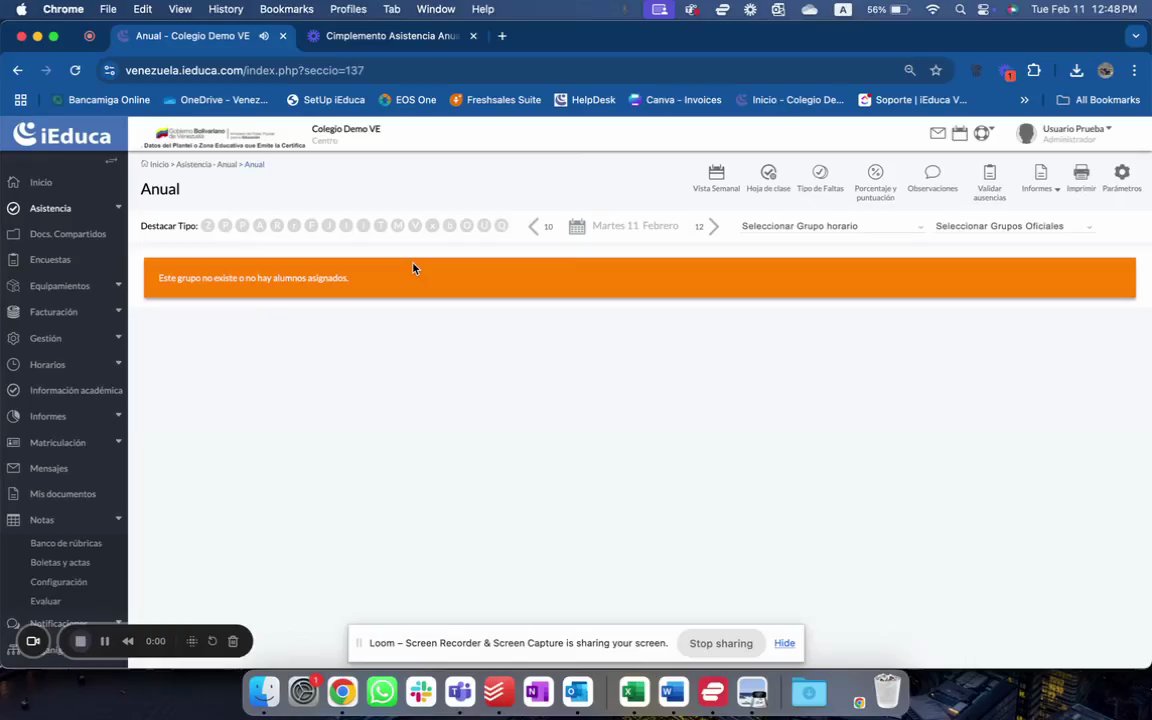Open Seleccionar Grupo horario dropdown

(832, 226)
